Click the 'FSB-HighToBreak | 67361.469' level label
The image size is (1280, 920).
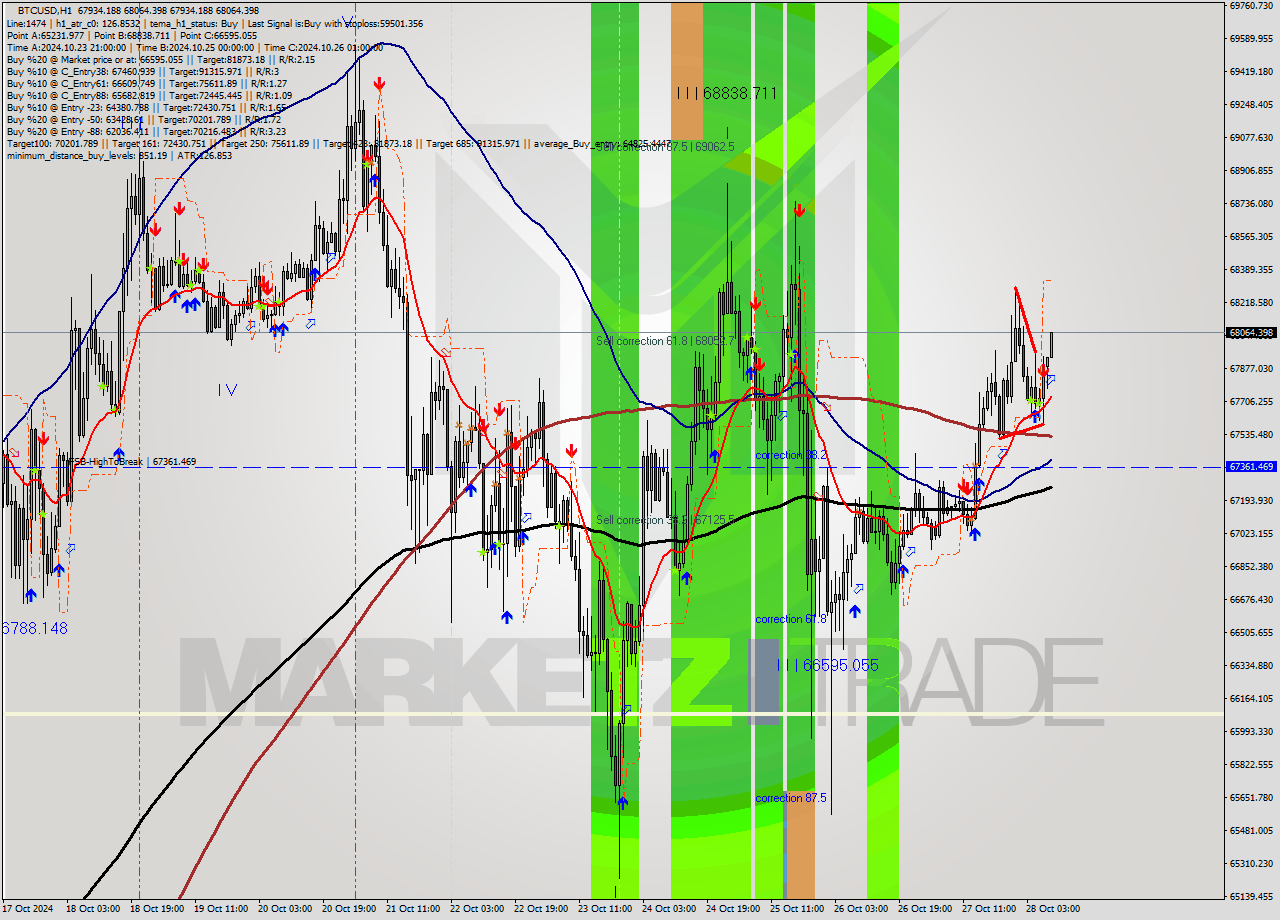click(130, 462)
